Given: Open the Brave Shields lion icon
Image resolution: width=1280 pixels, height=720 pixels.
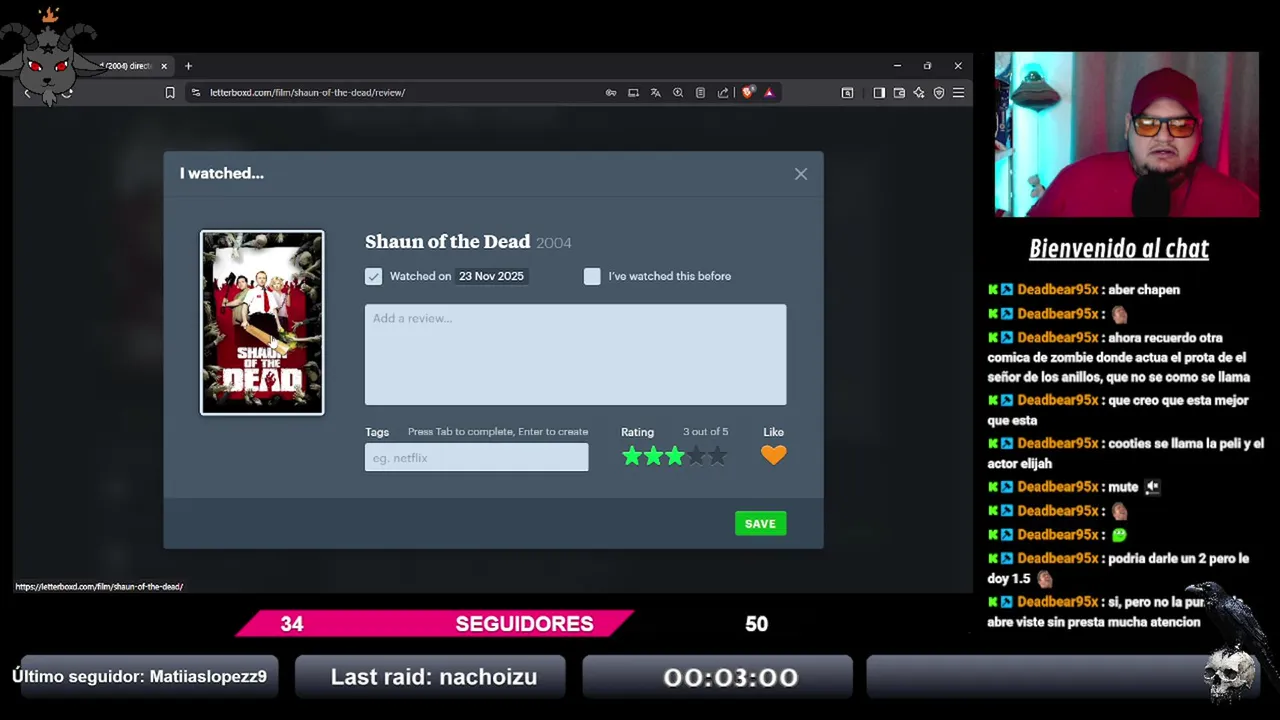Looking at the screenshot, I should [x=747, y=93].
